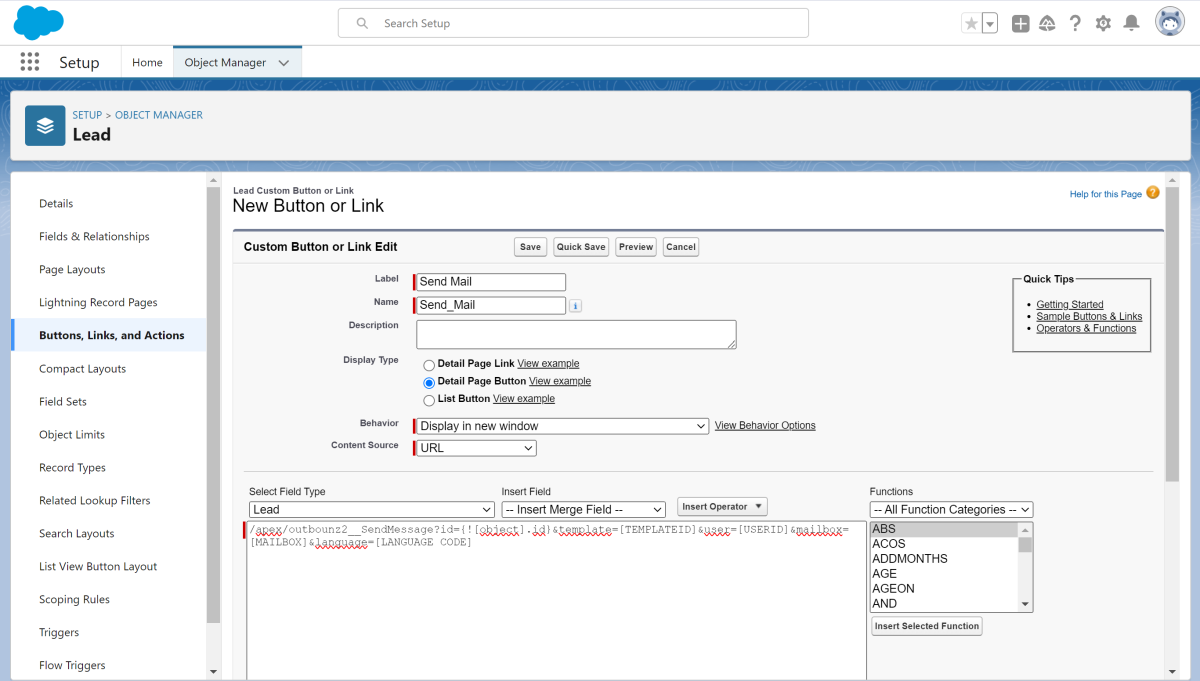This screenshot has height=681, width=1200.
Task: Open View example for Detail Page Link
Action: tap(548, 364)
